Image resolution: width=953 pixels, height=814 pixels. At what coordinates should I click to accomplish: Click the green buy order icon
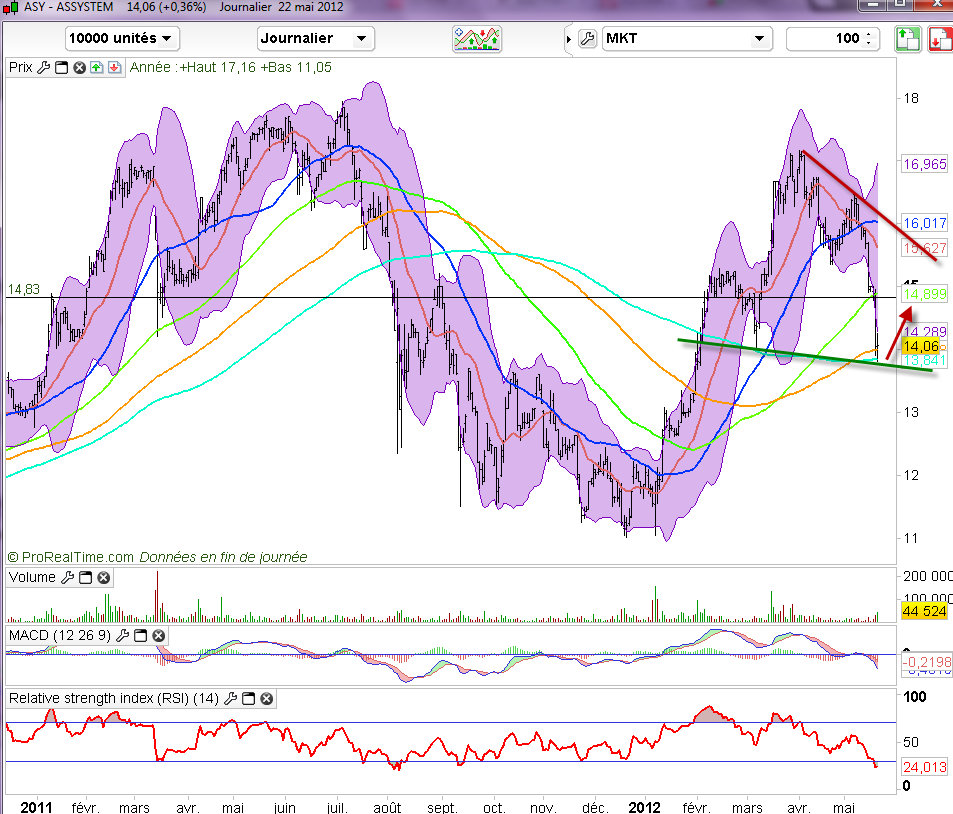pyautogui.click(x=906, y=39)
